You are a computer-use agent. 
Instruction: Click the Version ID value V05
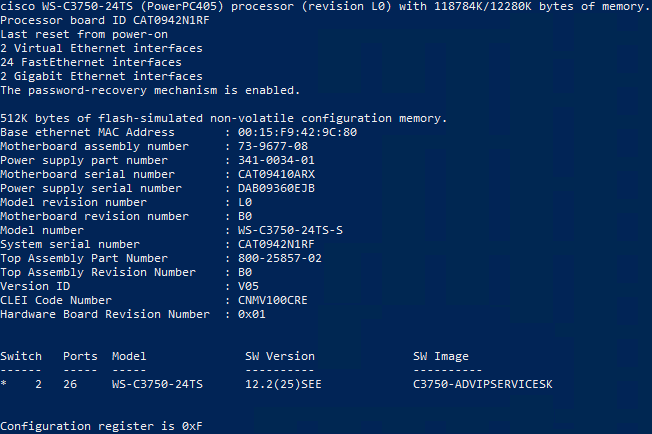[x=248, y=286]
